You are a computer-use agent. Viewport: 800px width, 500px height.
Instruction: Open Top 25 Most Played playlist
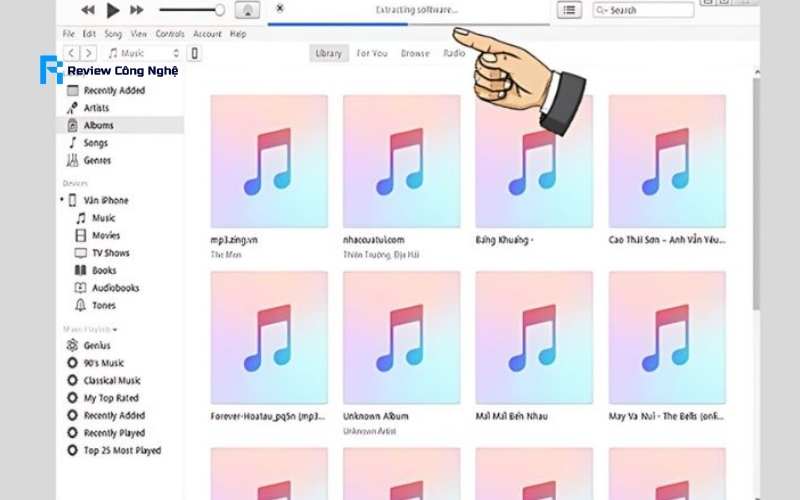pos(122,450)
